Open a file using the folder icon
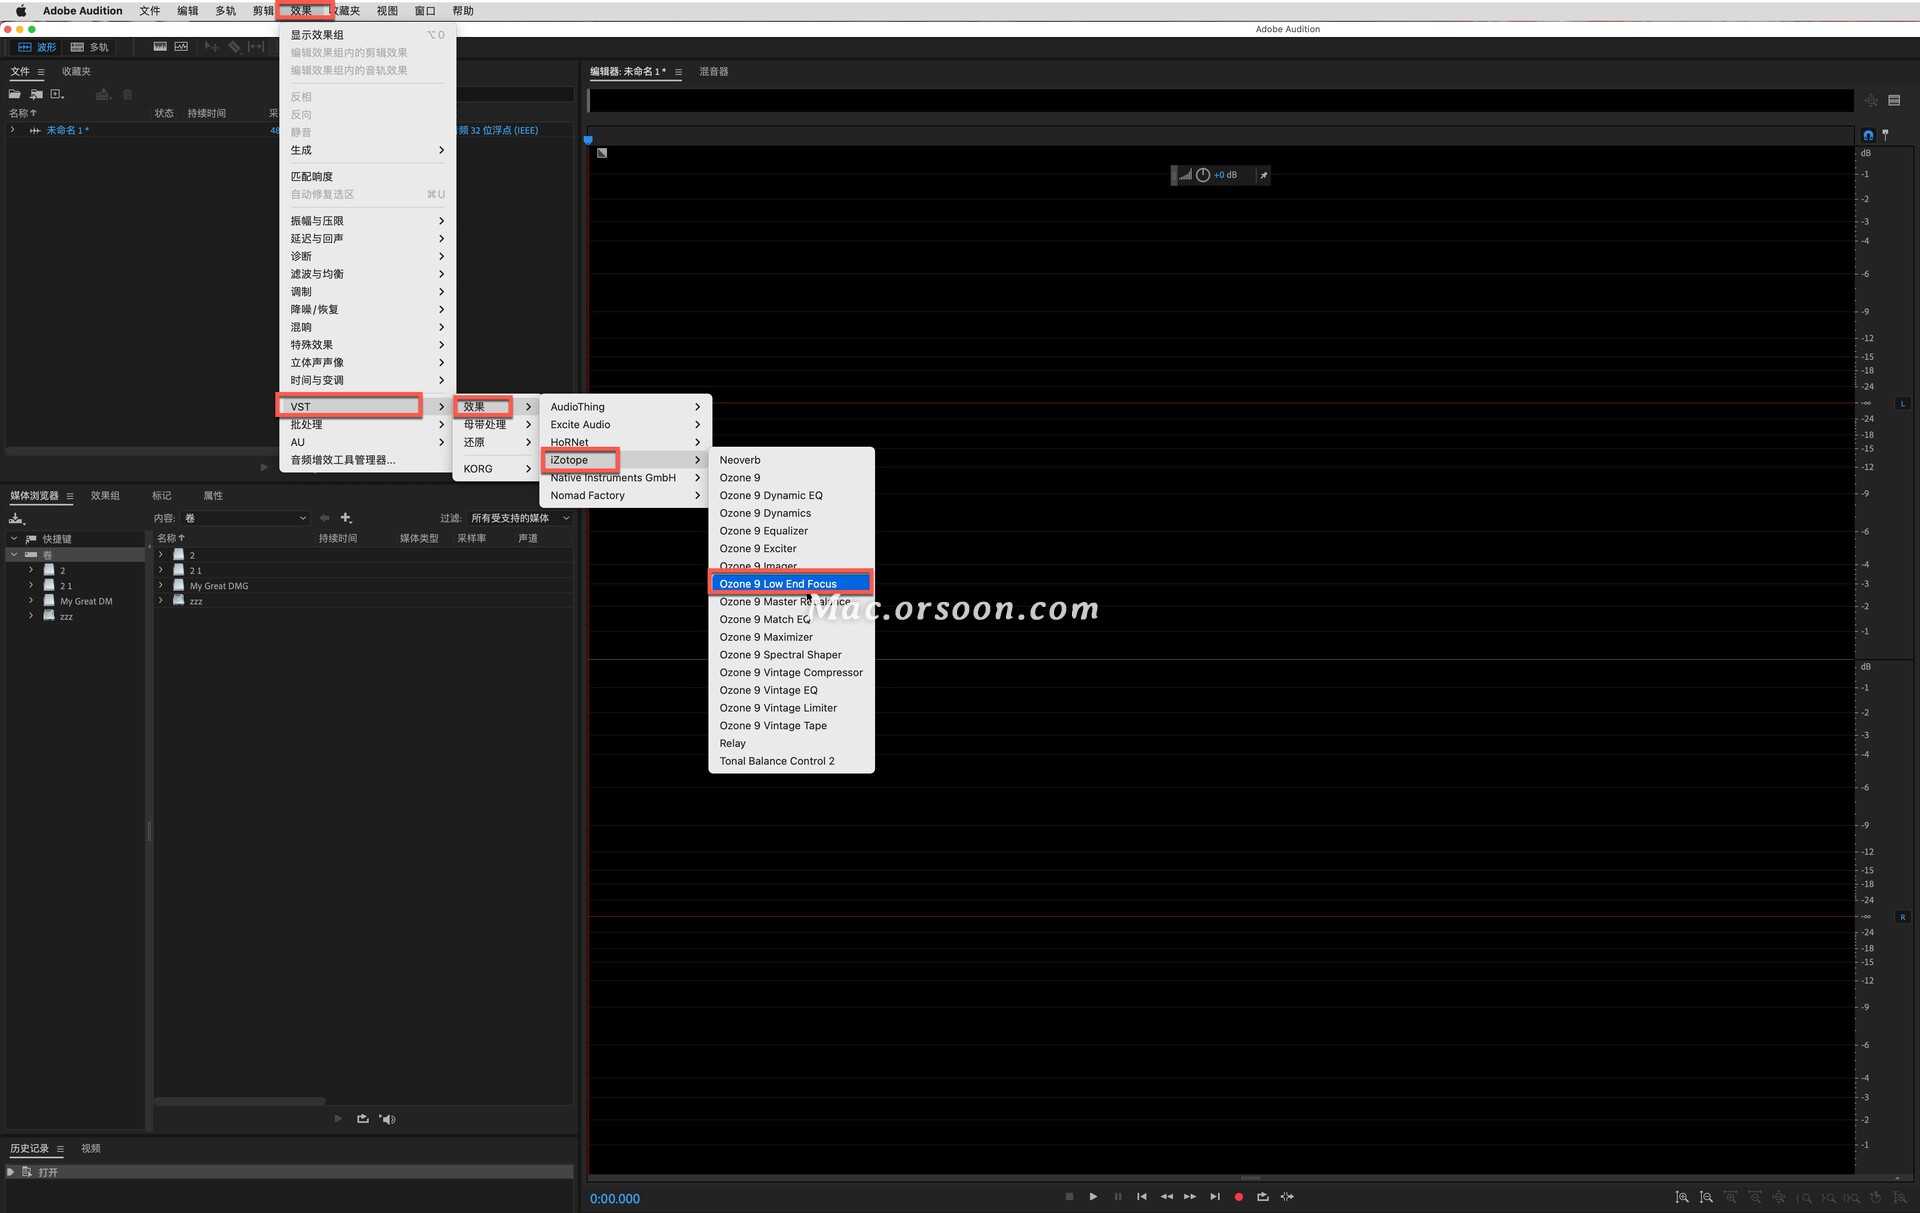The height and width of the screenshot is (1213, 1920). [x=13, y=93]
